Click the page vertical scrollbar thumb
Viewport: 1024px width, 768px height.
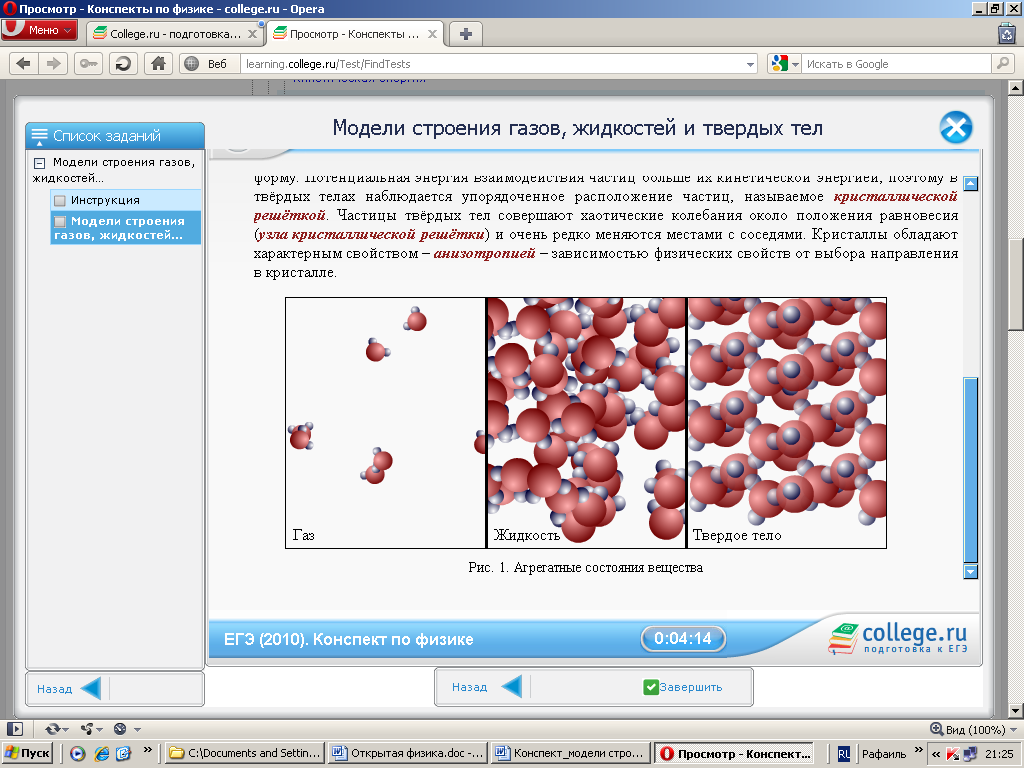1016,285
